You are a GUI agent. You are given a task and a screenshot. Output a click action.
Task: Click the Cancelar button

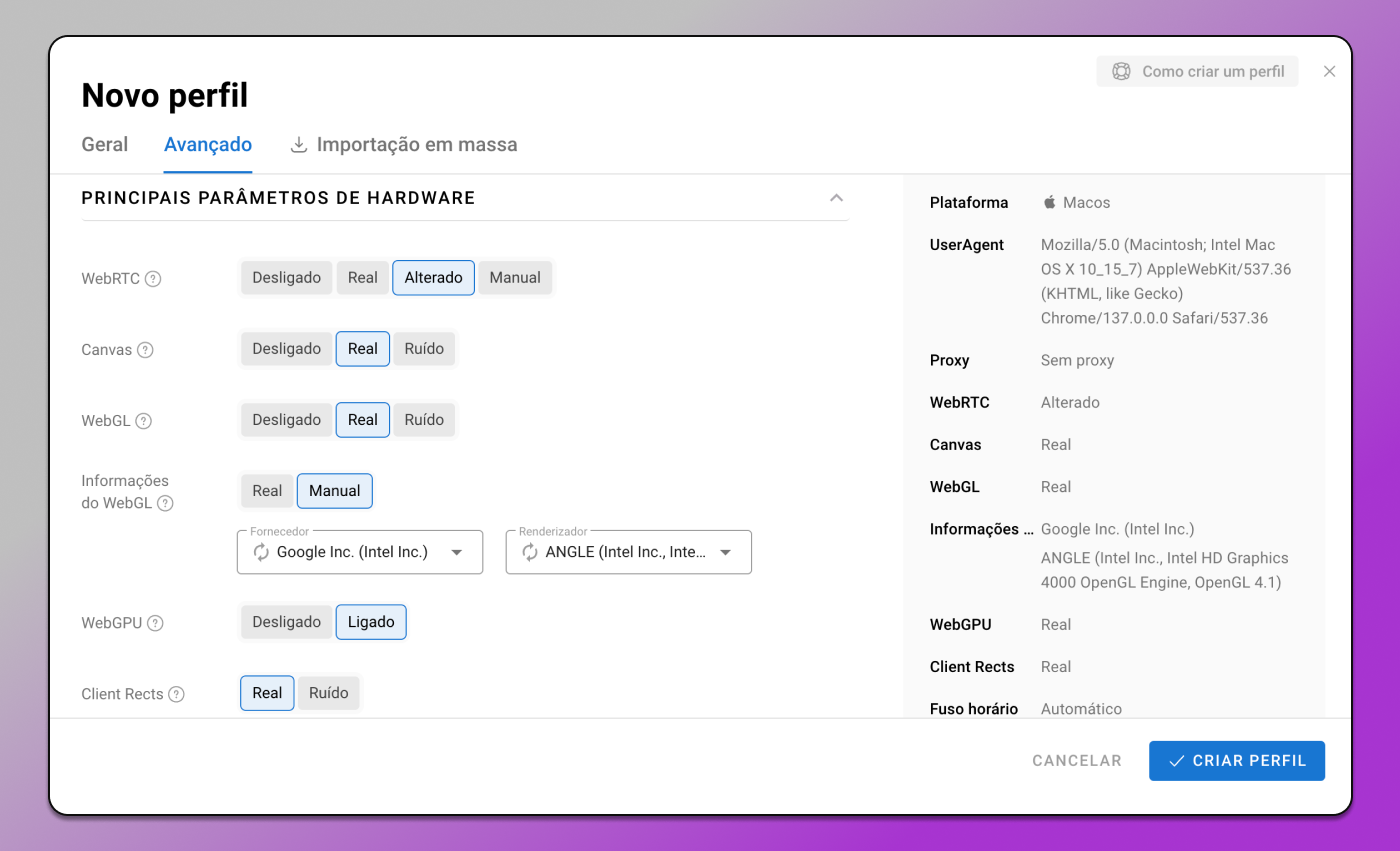(1077, 761)
